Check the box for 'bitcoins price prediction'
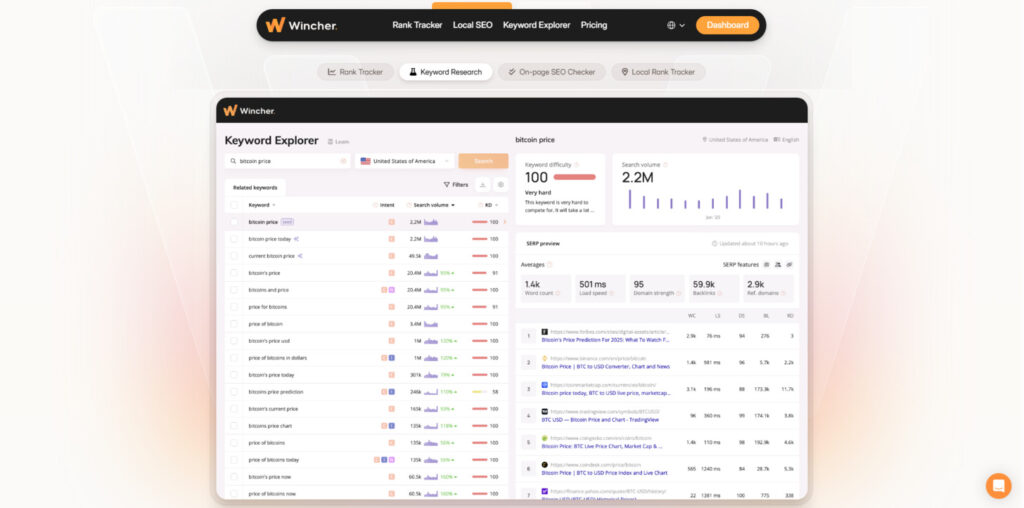Viewport: 1024px width, 508px height. point(234,392)
